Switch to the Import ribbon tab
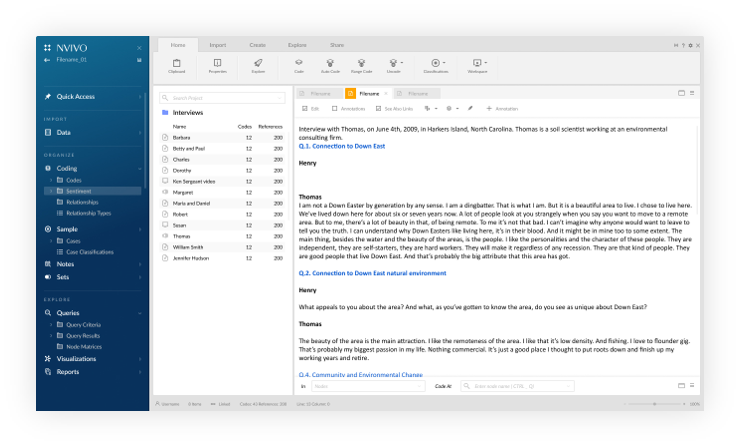Image resolution: width=740 pixels, height=447 pixels. pyautogui.click(x=217, y=45)
